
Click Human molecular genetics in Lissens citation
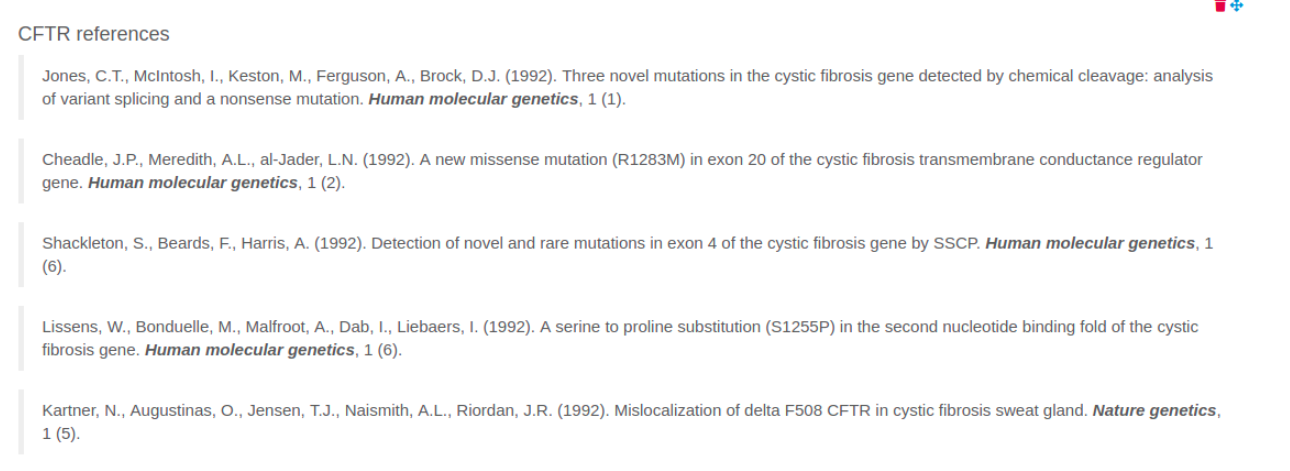pyautogui.click(x=249, y=351)
